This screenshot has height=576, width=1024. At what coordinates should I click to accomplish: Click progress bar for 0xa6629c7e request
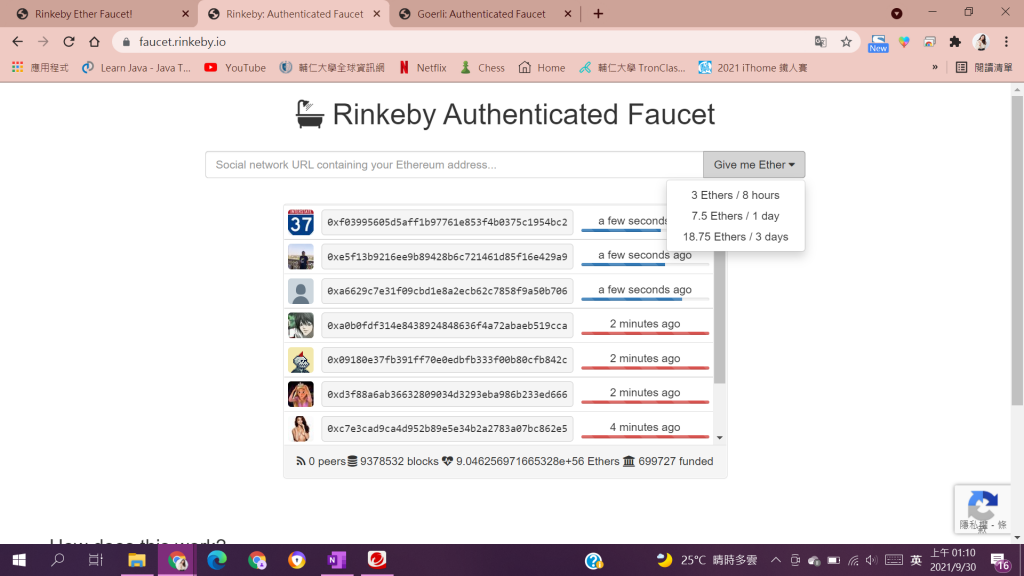click(645, 299)
